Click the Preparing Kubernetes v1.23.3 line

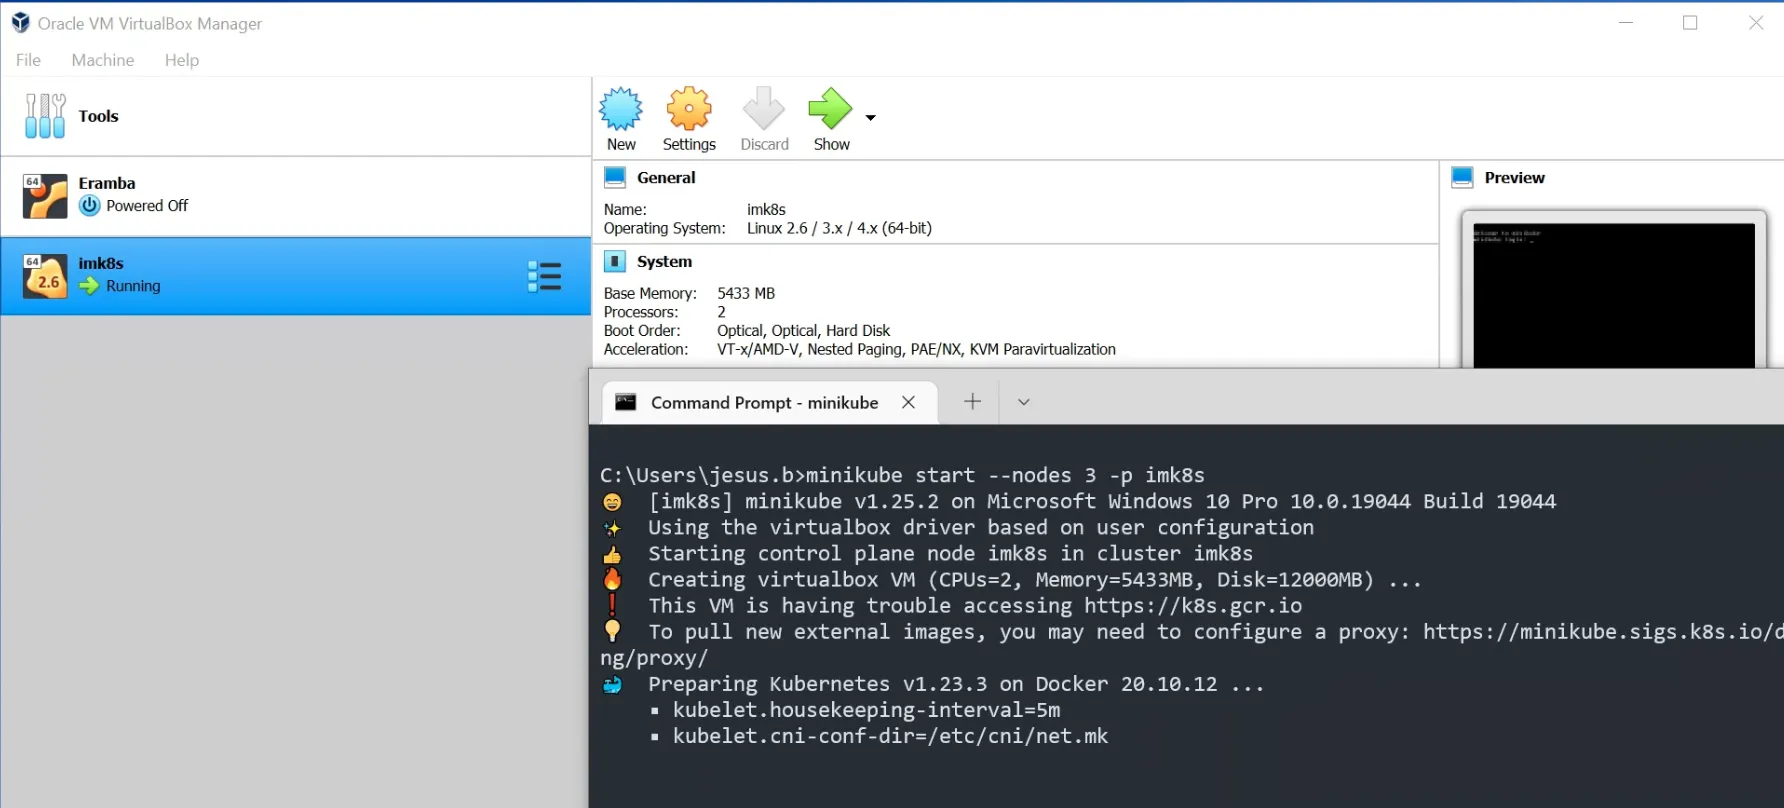tap(956, 684)
